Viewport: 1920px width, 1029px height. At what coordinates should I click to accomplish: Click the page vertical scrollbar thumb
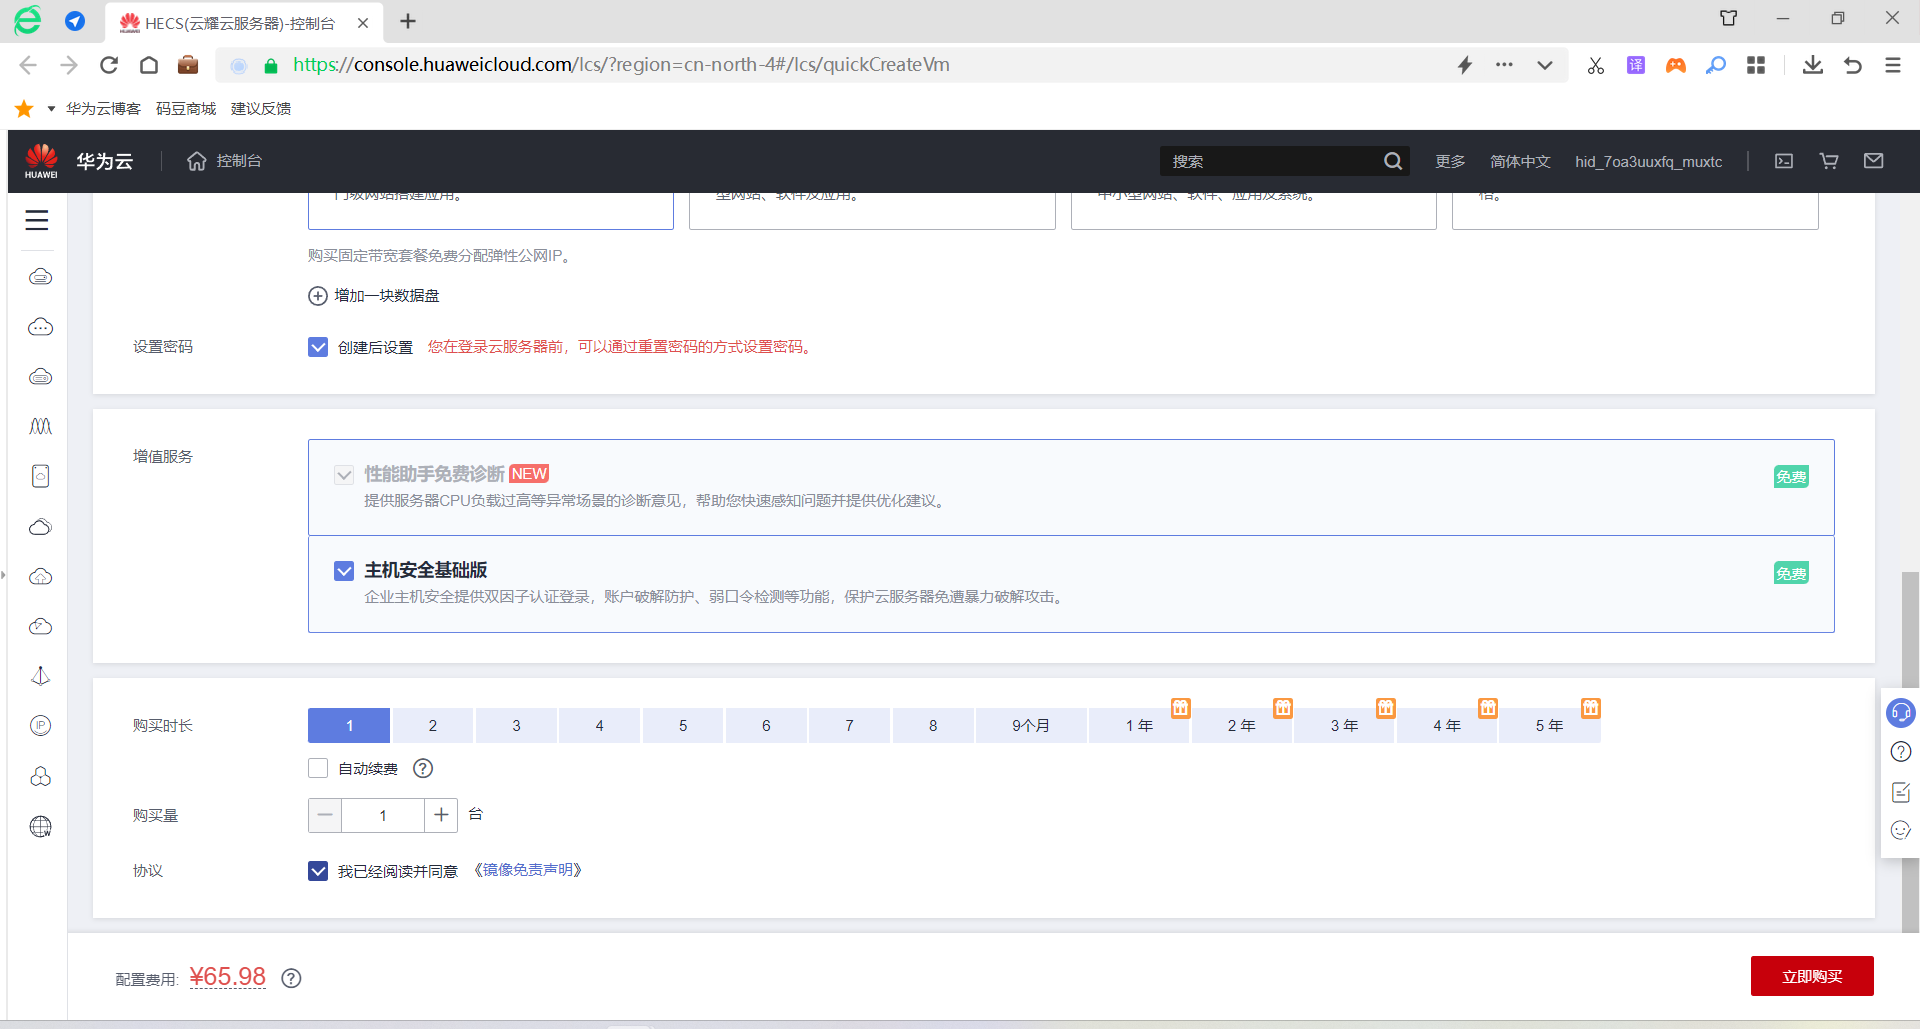pos(1910,752)
